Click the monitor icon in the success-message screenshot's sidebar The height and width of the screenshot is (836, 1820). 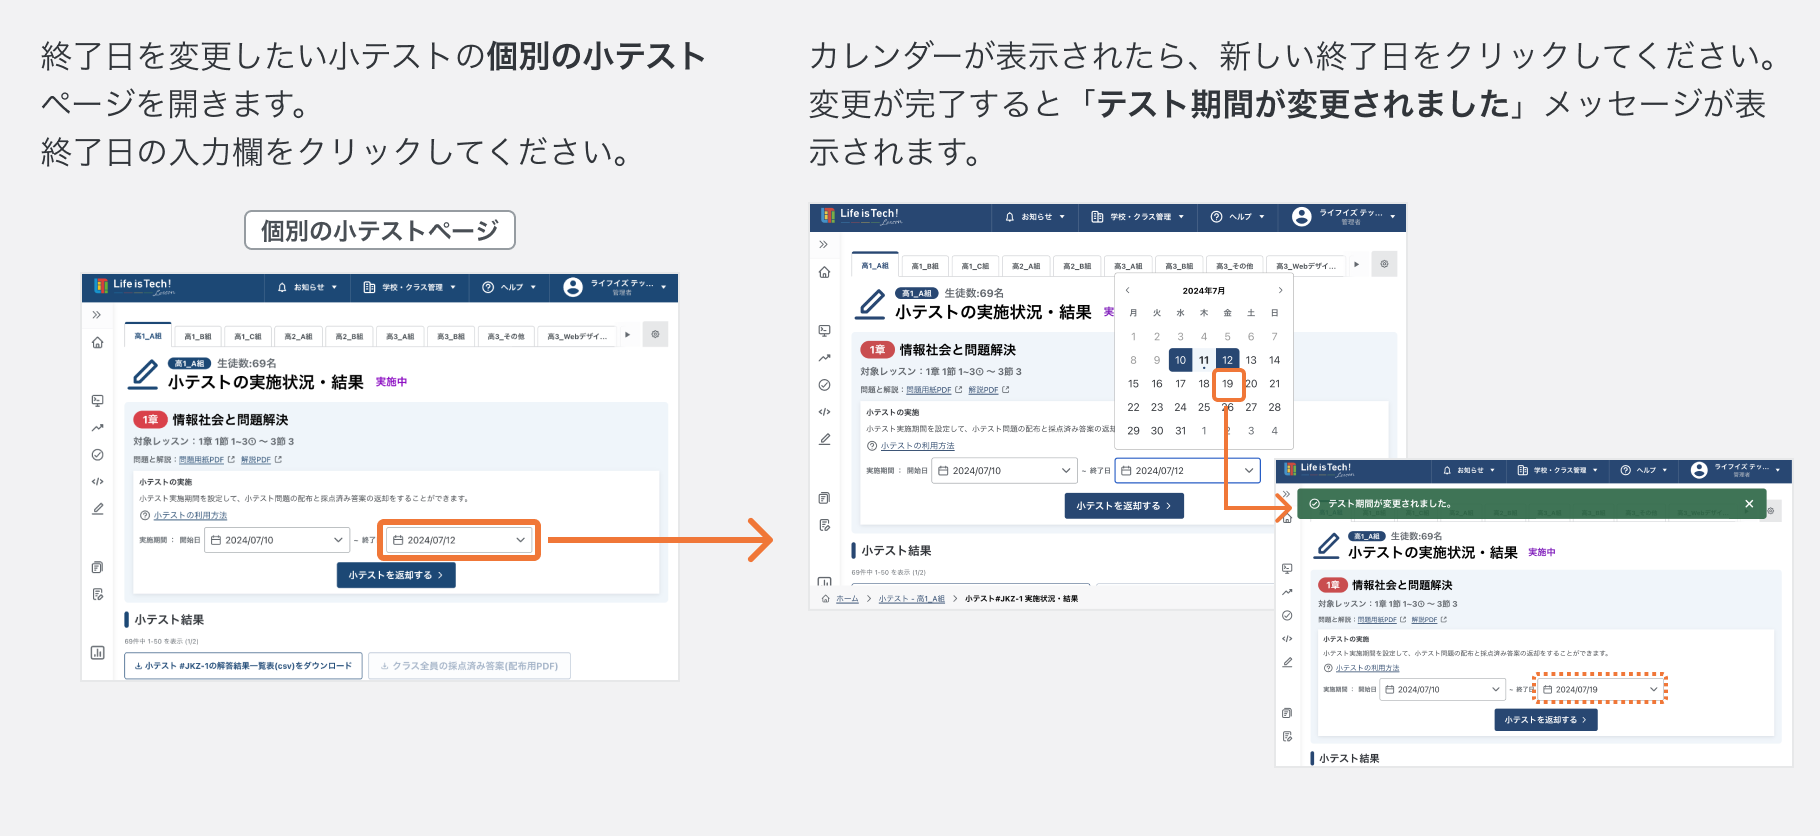click(1287, 568)
